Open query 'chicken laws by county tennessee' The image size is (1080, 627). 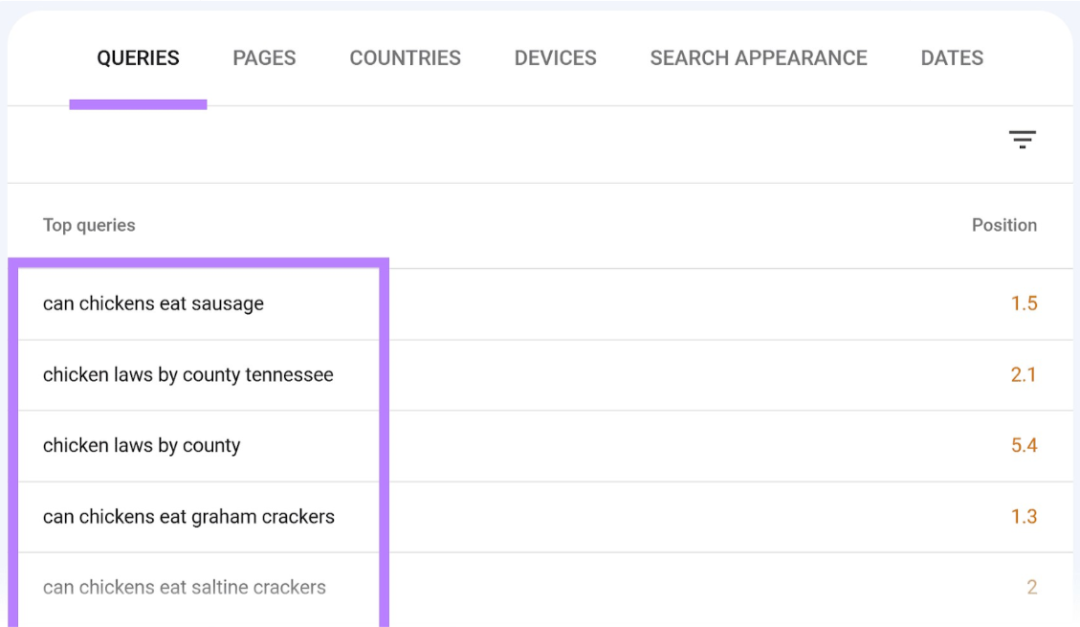click(188, 375)
